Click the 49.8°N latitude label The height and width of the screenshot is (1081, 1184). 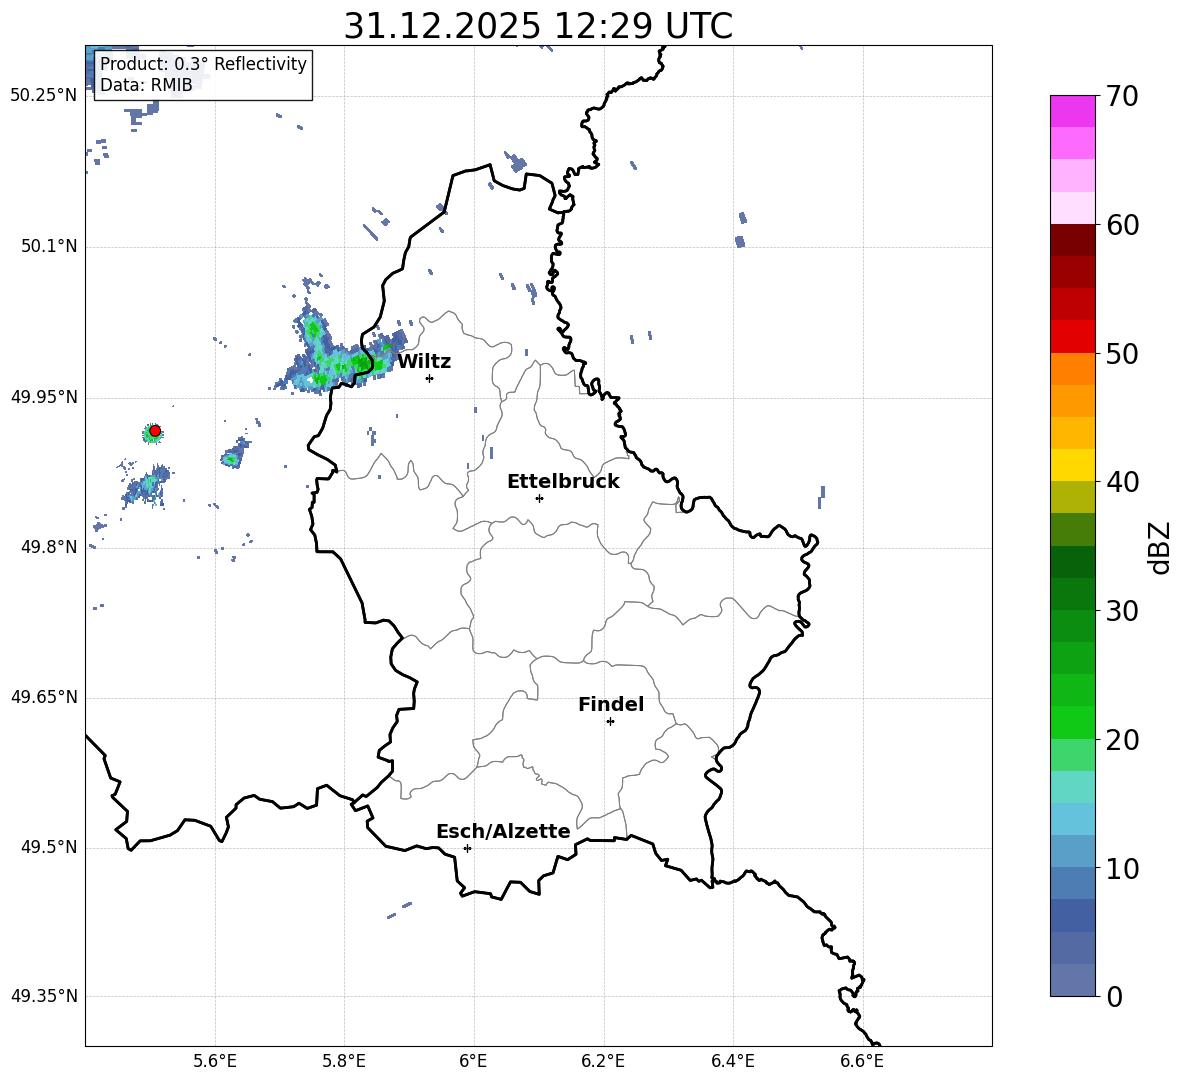tap(49, 547)
